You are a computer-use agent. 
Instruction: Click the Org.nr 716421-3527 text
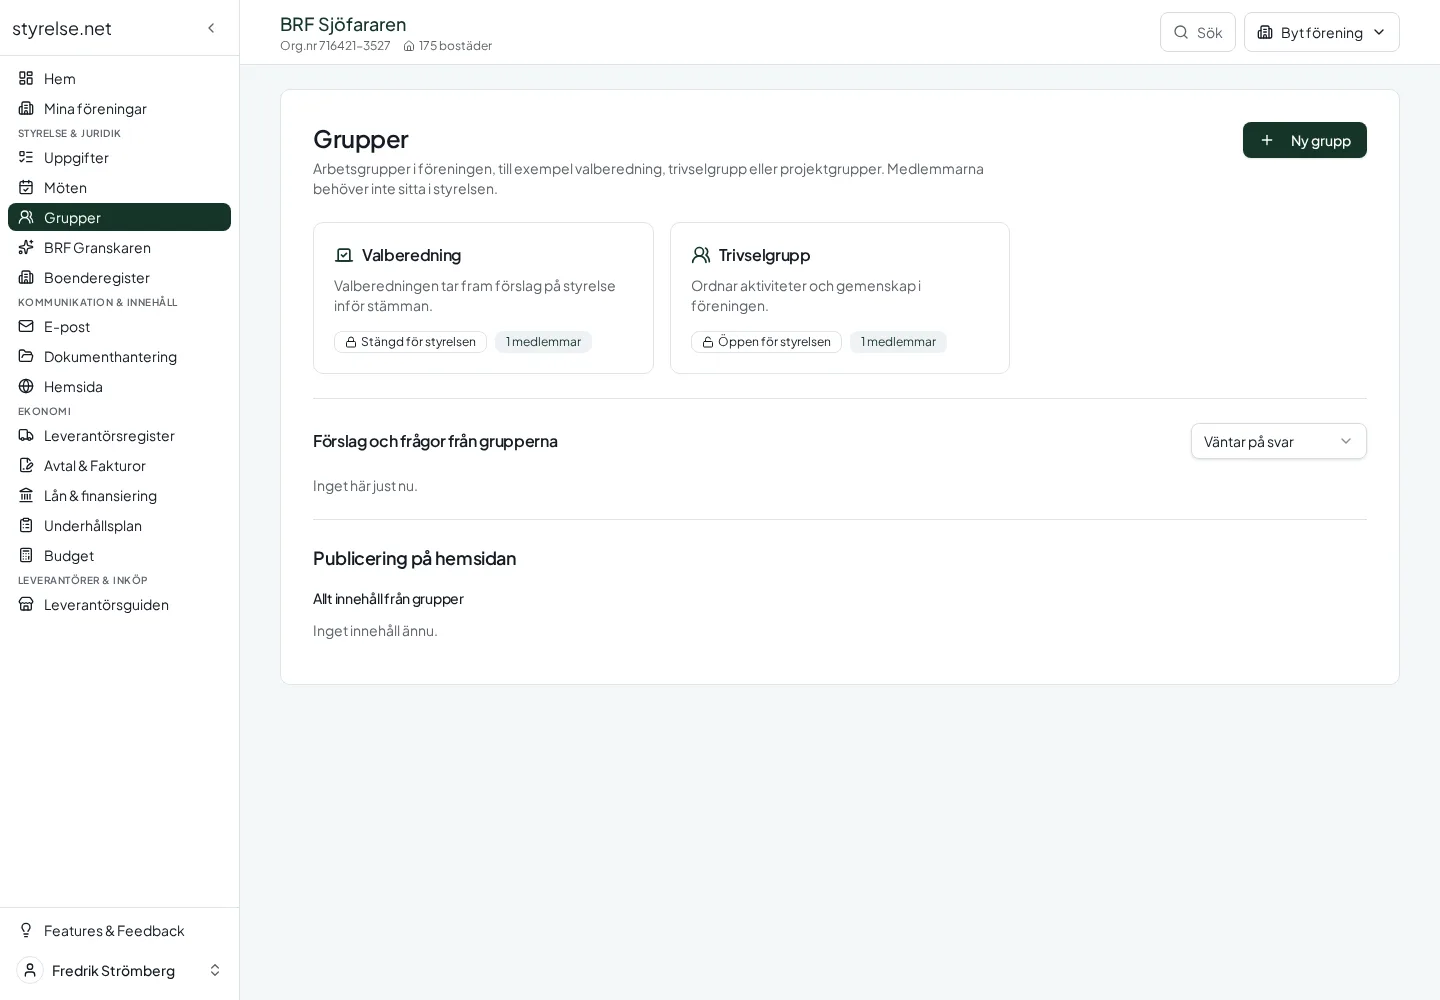335,46
